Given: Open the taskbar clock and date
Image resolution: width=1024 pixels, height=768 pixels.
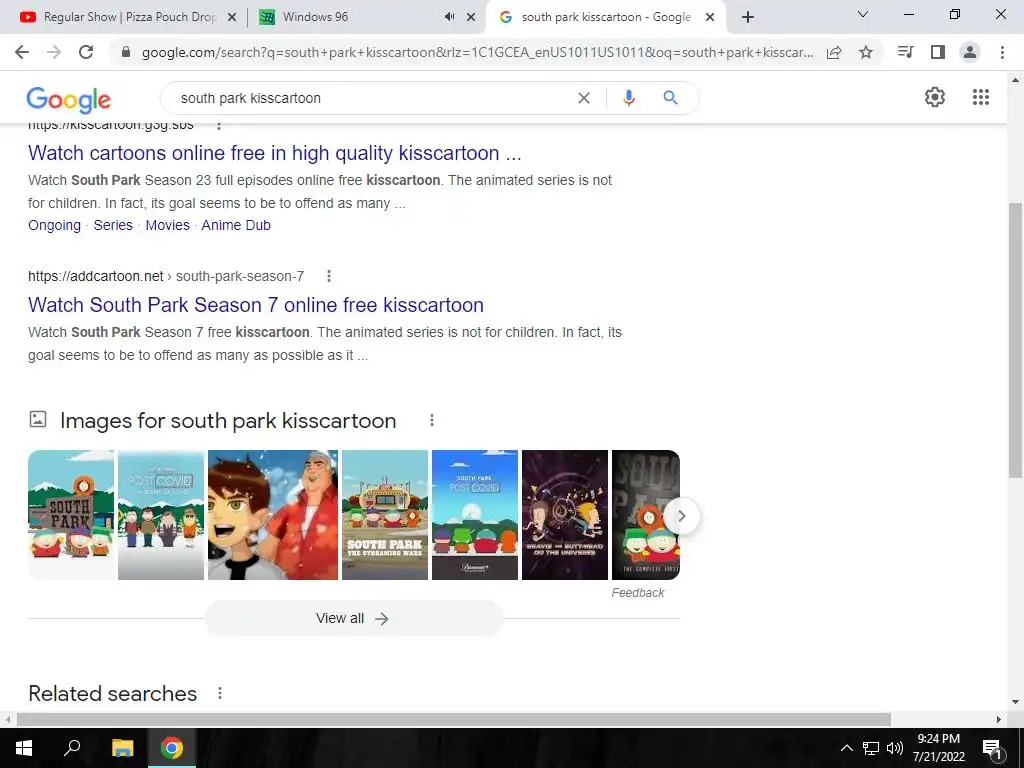Looking at the screenshot, I should tap(938, 748).
